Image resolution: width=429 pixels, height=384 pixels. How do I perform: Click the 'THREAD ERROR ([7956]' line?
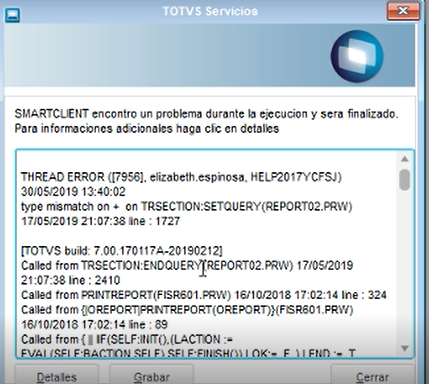click(181, 177)
